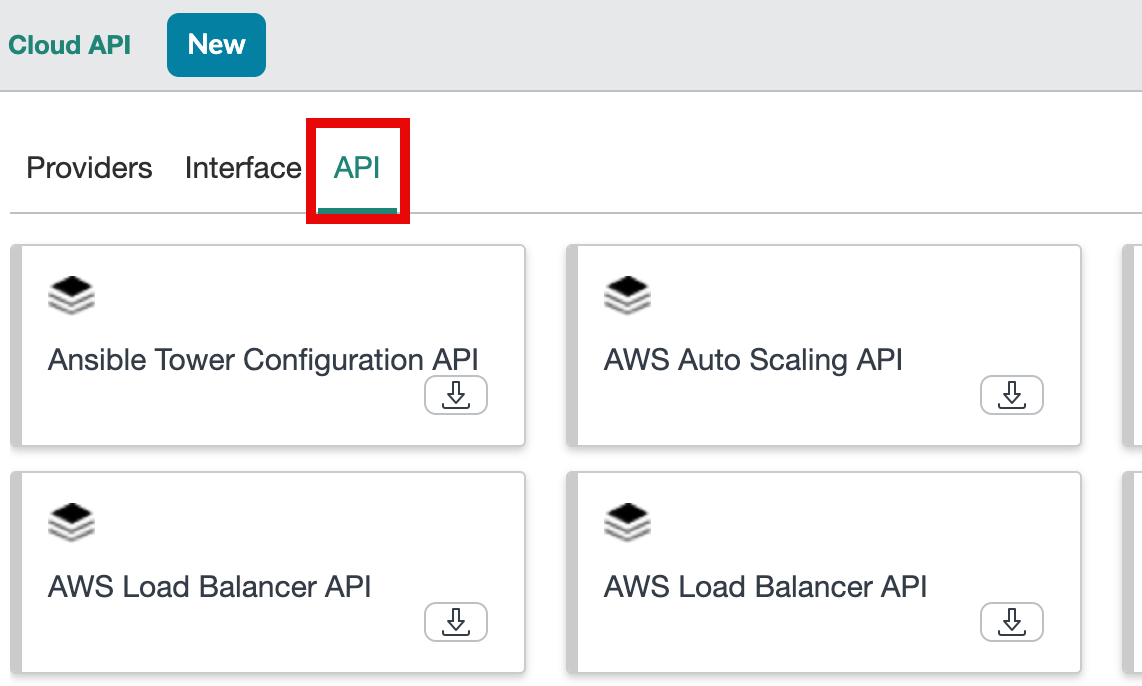The image size is (1142, 686).
Task: Download AWS Load Balancer API beneath Auto Scaling card
Action: click(1012, 622)
